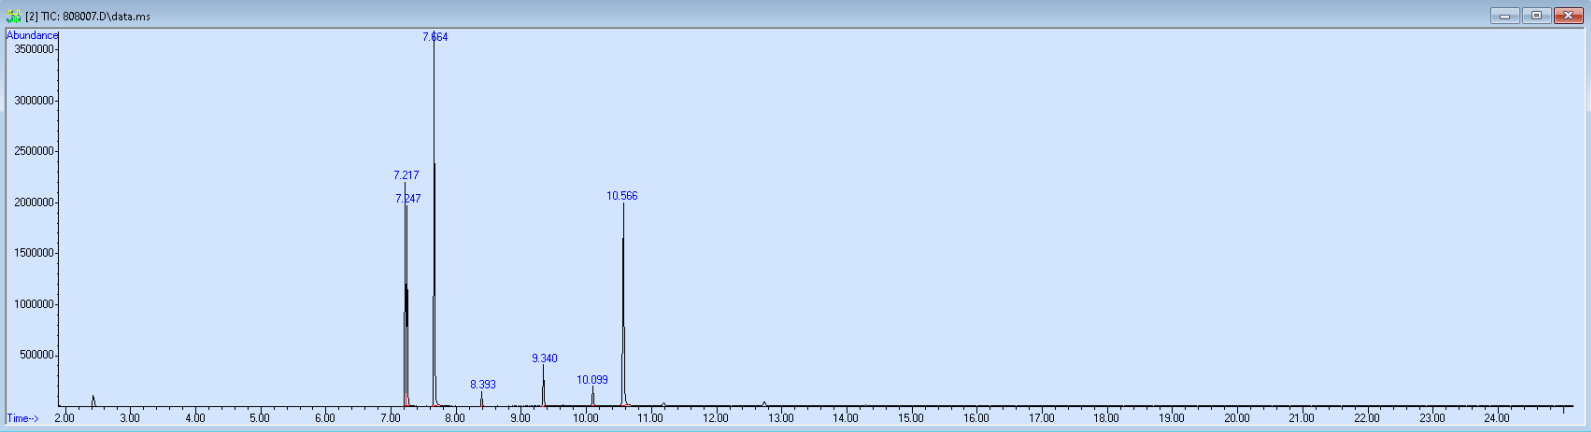The image size is (1591, 432).
Task: Click the 3000000 abundance tick label
Action: (34, 100)
